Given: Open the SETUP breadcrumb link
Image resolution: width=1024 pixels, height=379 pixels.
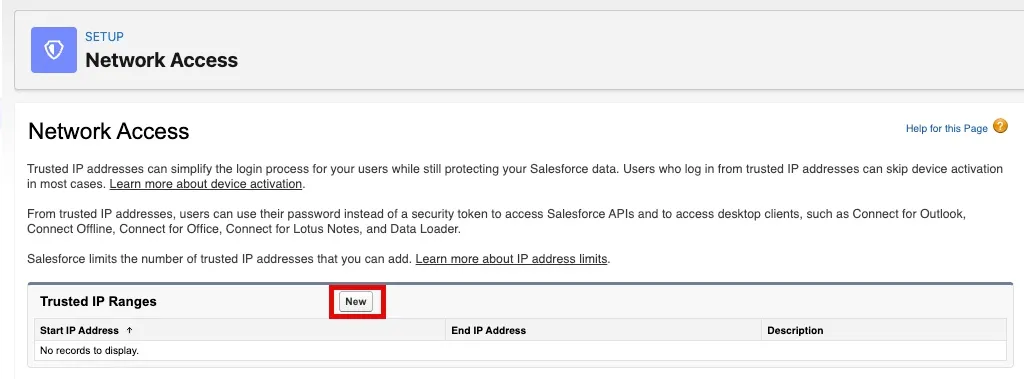Looking at the screenshot, I should 104,37.
